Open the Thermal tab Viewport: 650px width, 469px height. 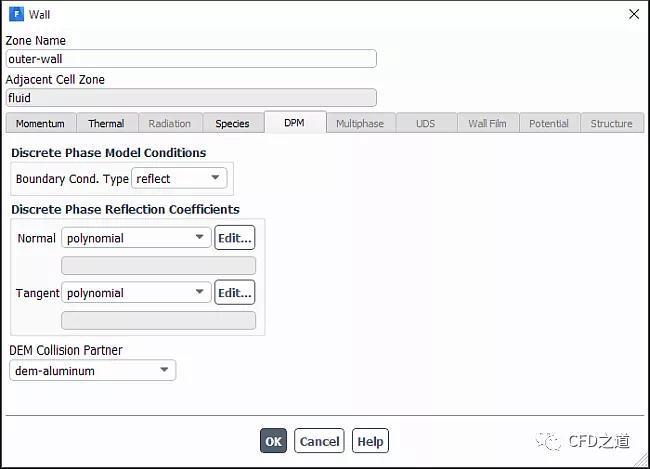(x=106, y=123)
